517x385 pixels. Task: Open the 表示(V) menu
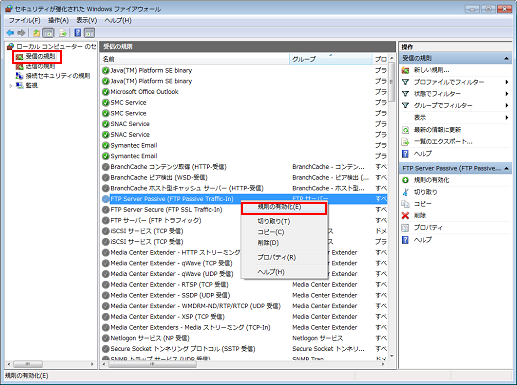click(x=87, y=20)
